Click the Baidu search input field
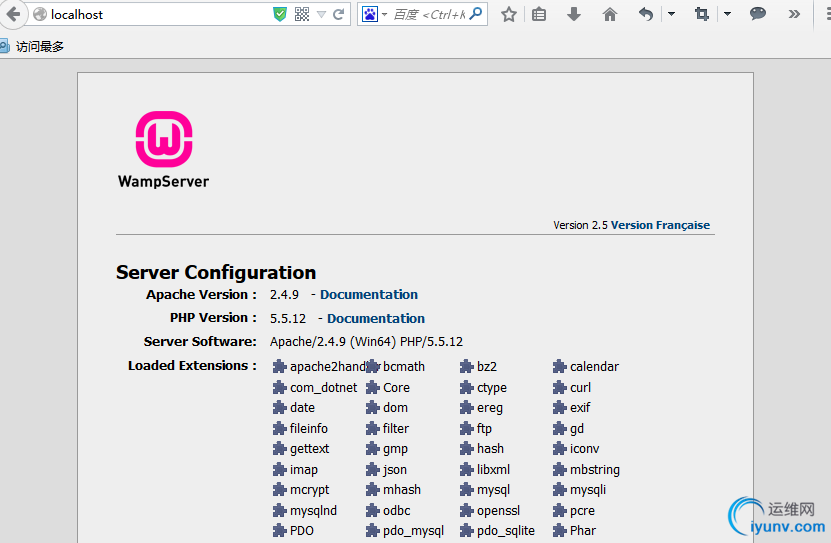This screenshot has height=543, width=831. [428, 14]
